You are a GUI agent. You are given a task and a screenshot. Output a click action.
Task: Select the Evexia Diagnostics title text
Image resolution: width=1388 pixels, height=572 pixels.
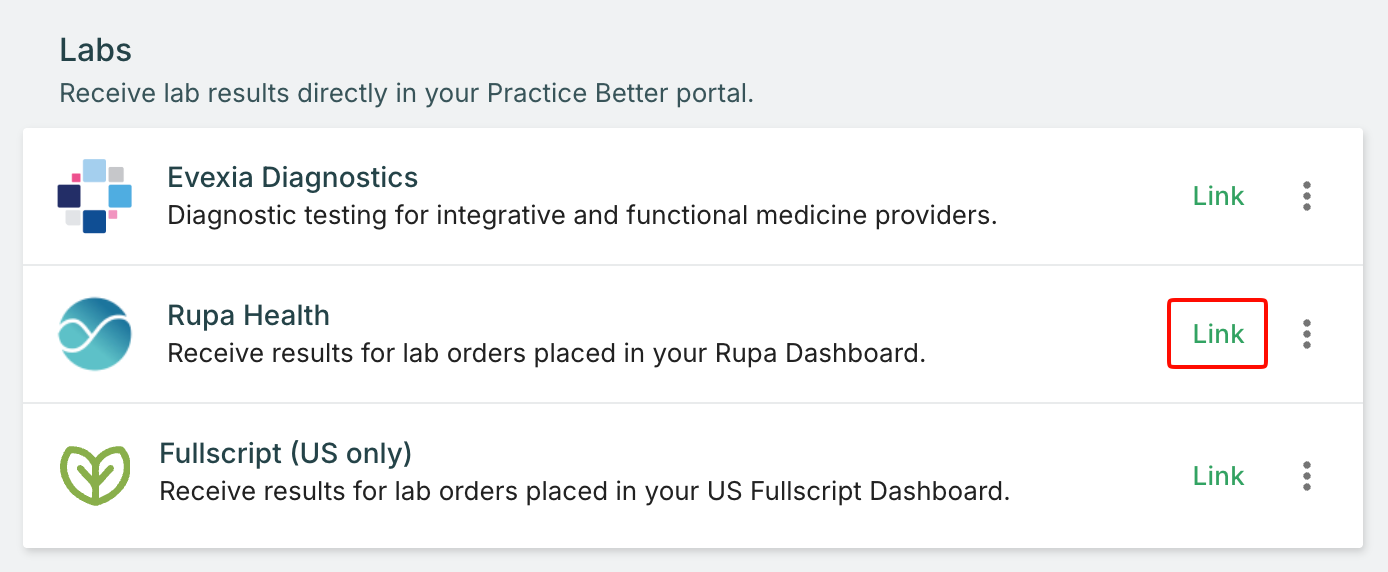tap(293, 178)
